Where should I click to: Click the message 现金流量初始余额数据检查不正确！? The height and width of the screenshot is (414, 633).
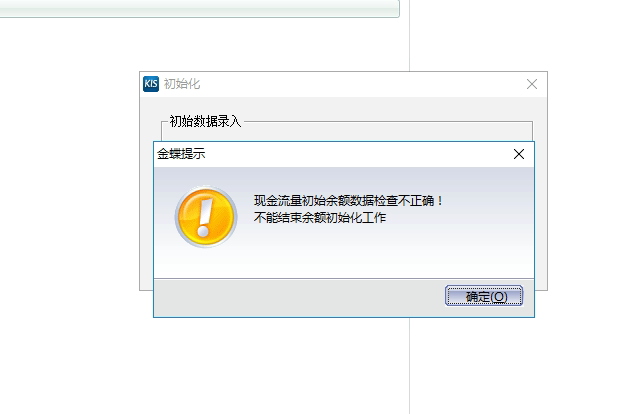(x=348, y=201)
